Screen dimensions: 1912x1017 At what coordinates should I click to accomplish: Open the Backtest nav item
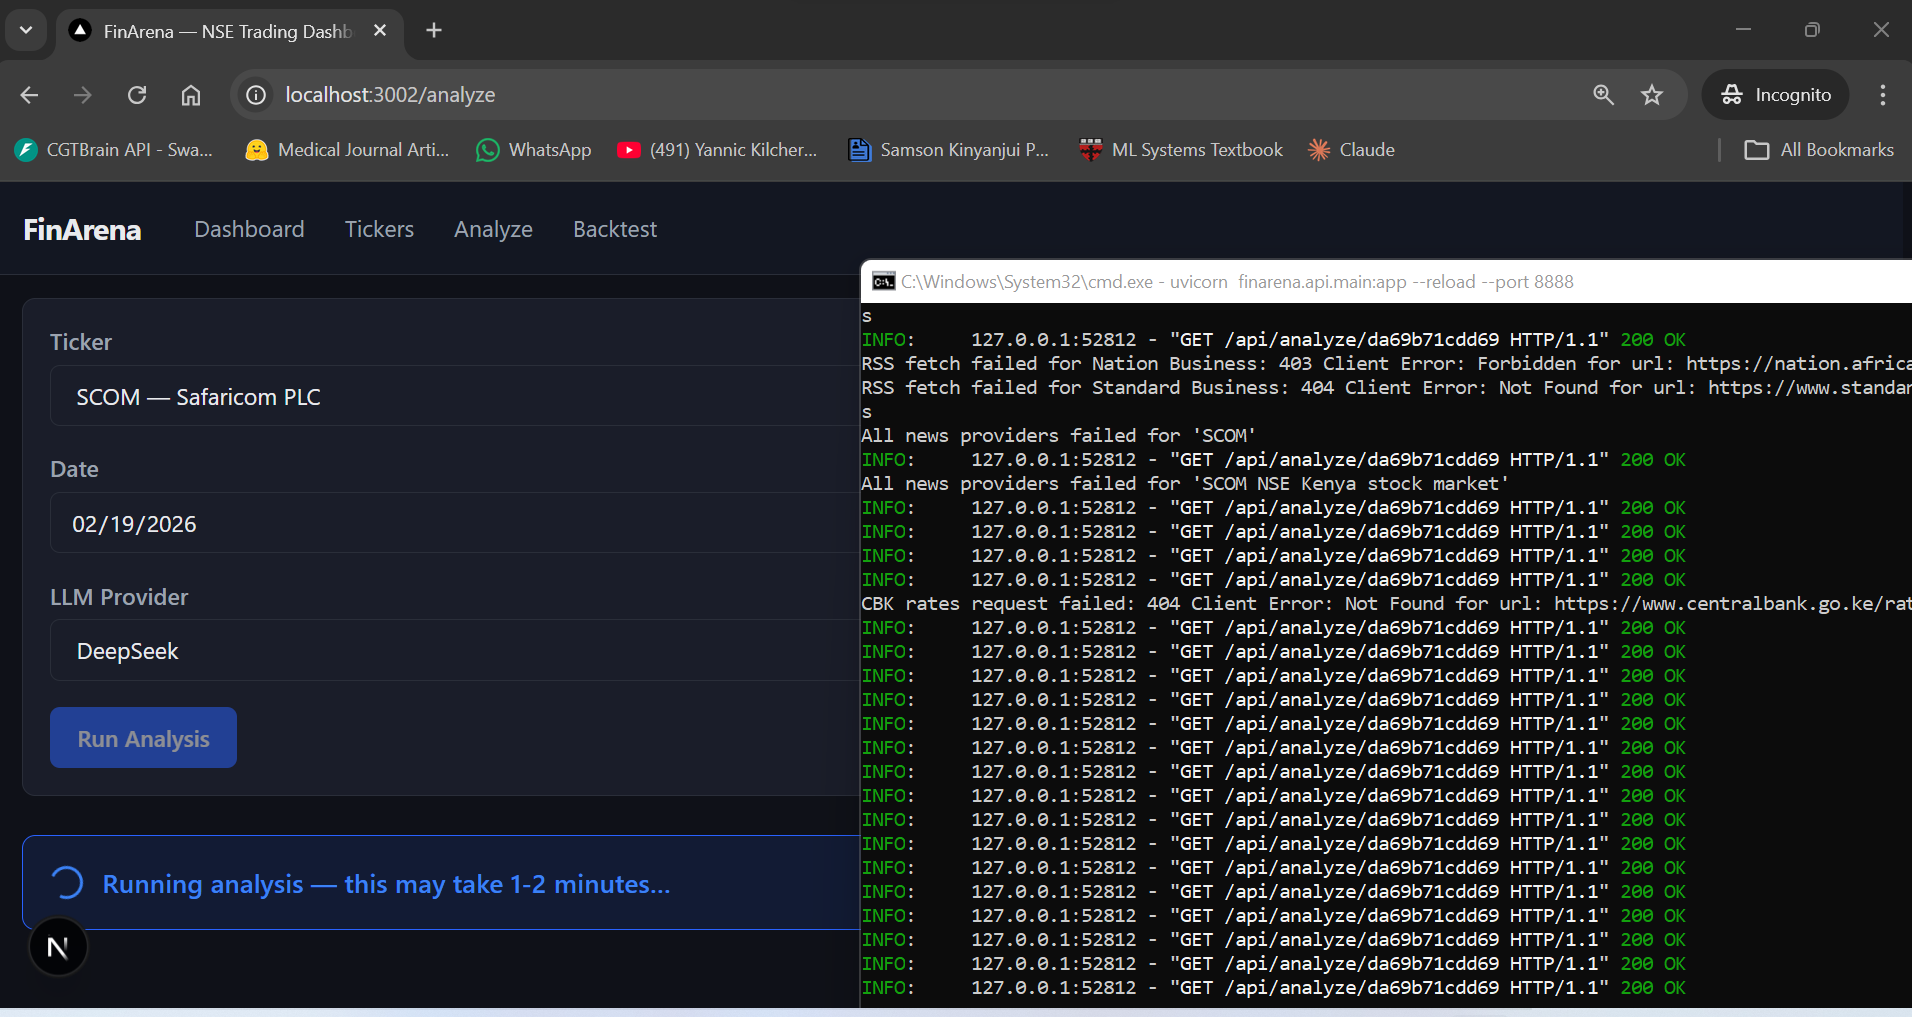coord(614,229)
